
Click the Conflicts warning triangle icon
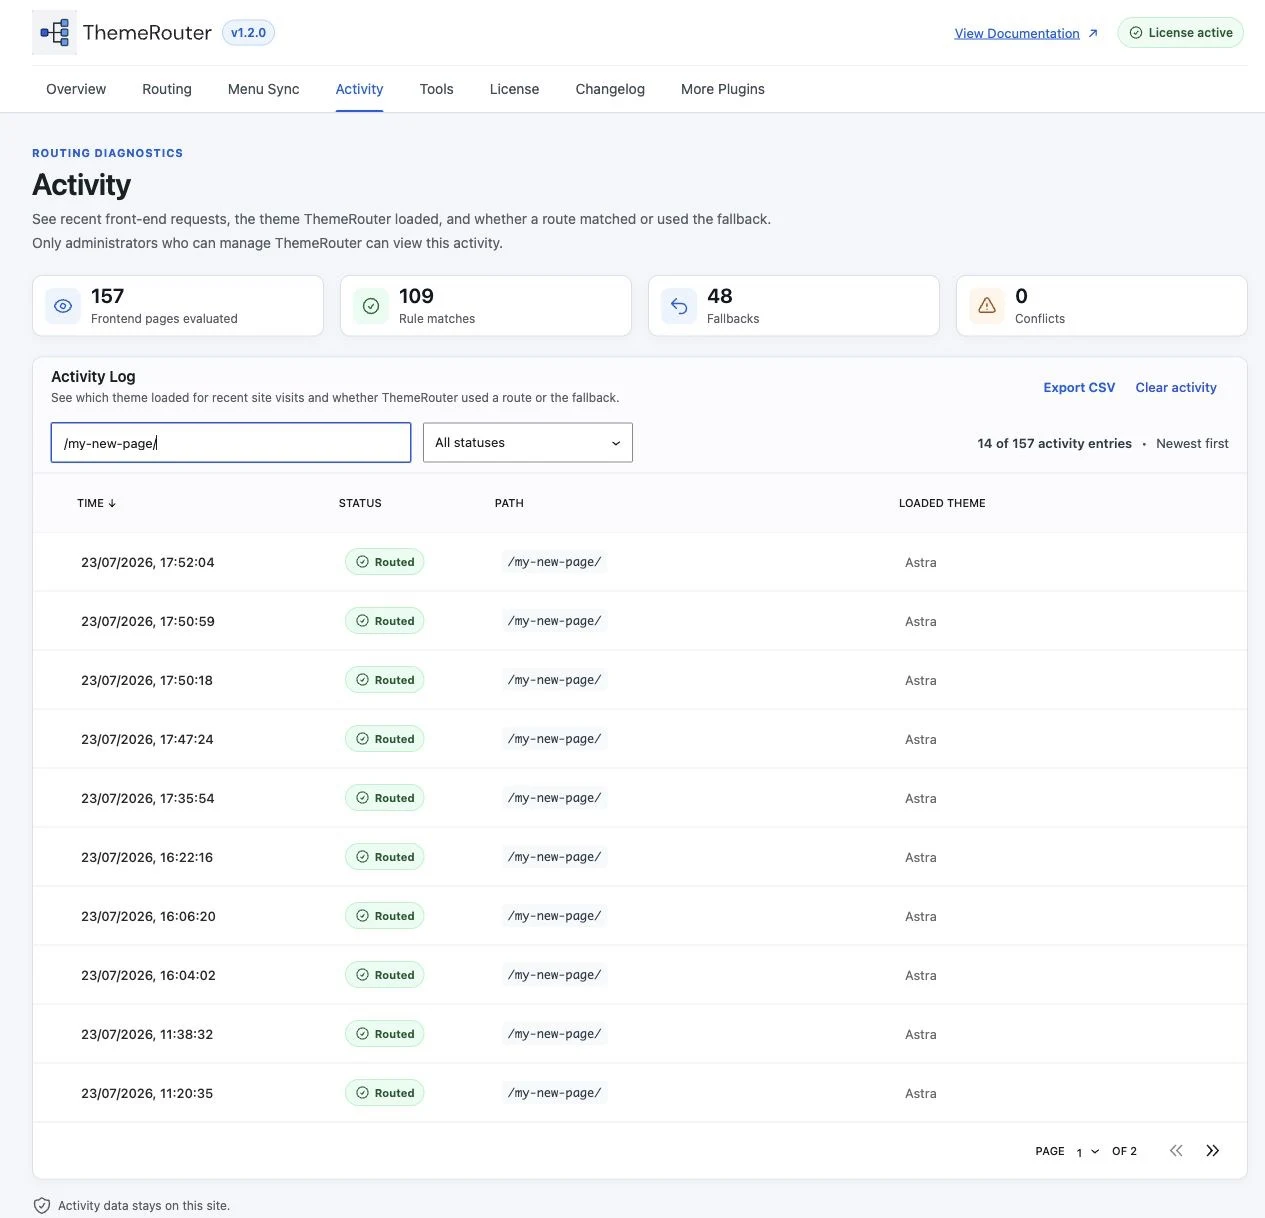[x=987, y=306]
